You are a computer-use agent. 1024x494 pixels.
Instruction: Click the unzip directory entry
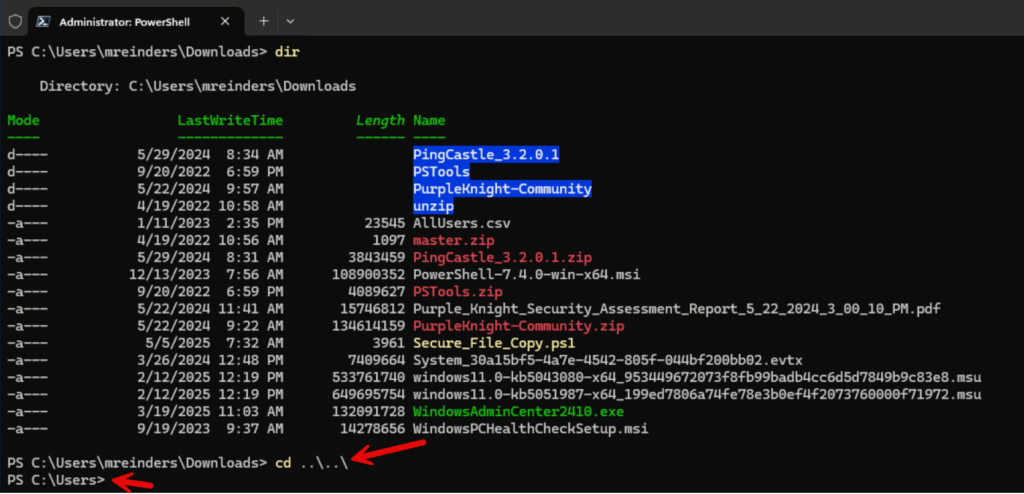click(433, 206)
